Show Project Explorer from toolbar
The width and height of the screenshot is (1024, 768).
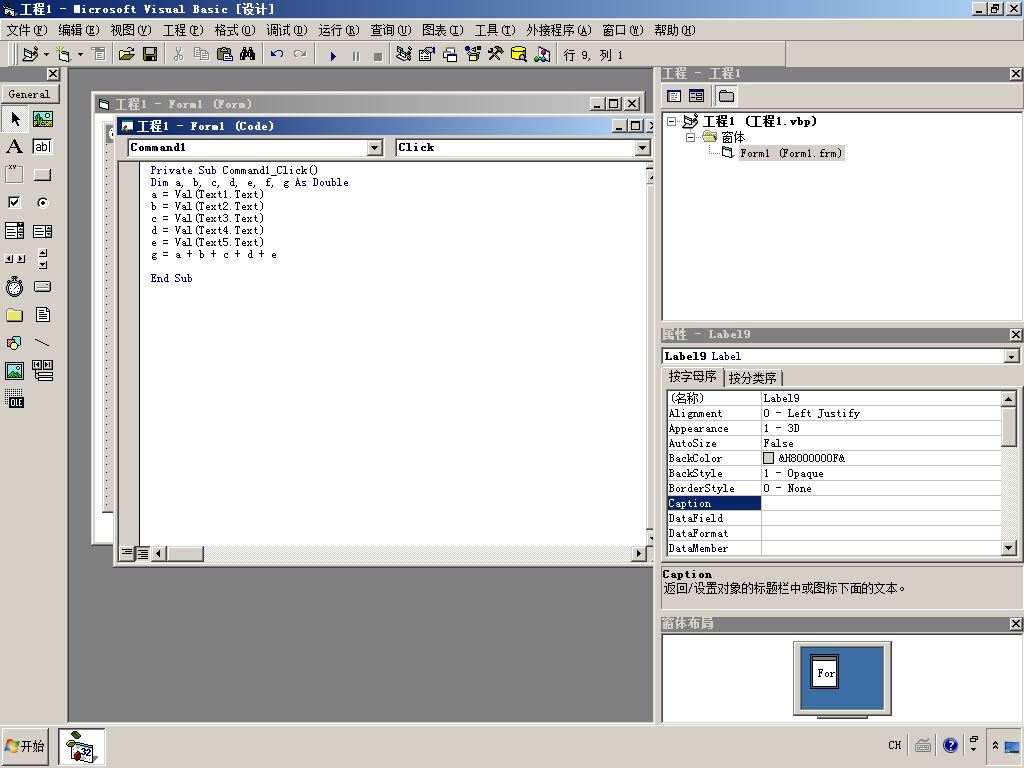(x=404, y=54)
